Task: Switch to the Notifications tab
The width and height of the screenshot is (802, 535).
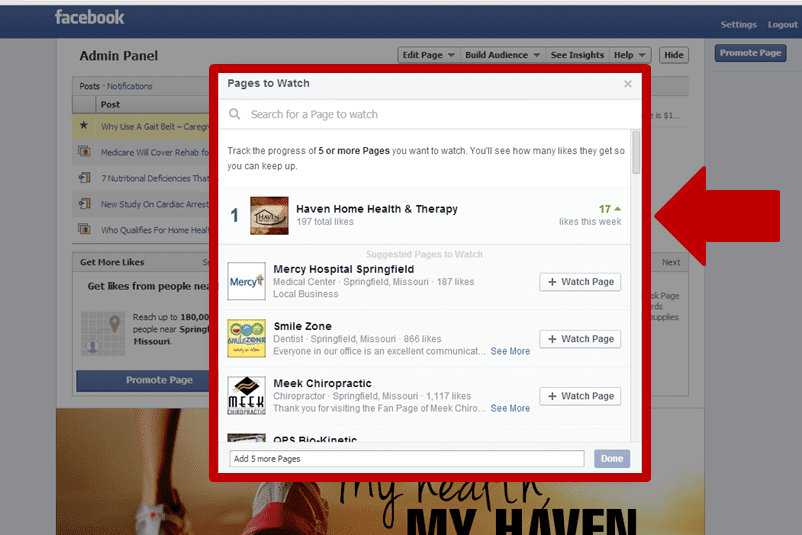Action: [129, 86]
